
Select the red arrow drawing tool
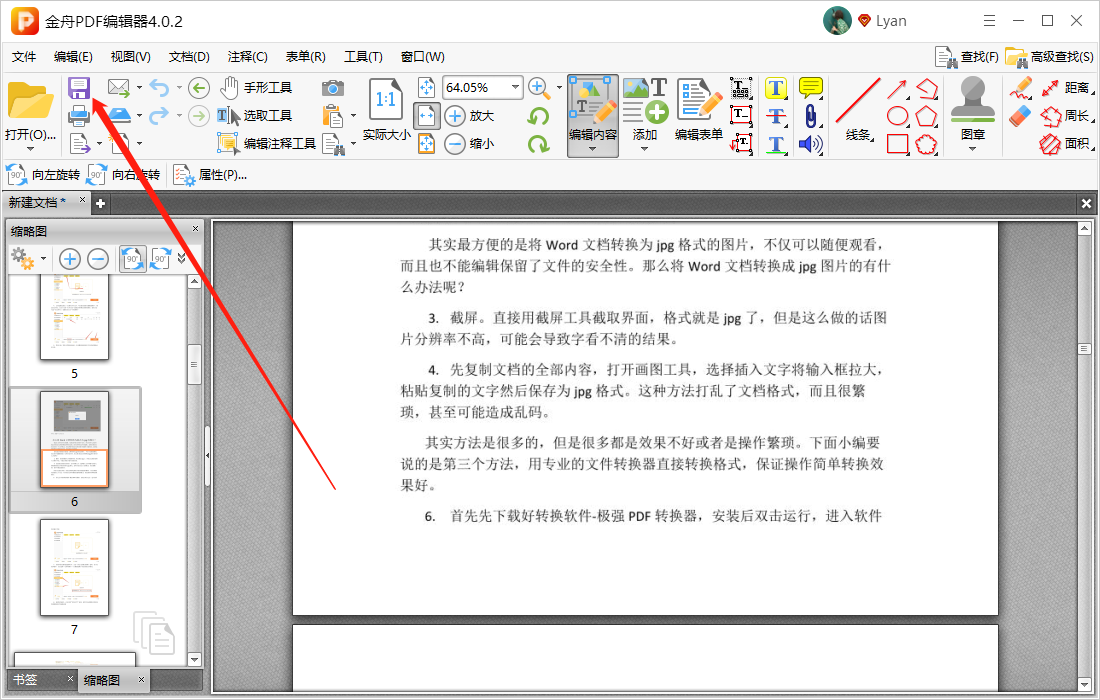897,88
